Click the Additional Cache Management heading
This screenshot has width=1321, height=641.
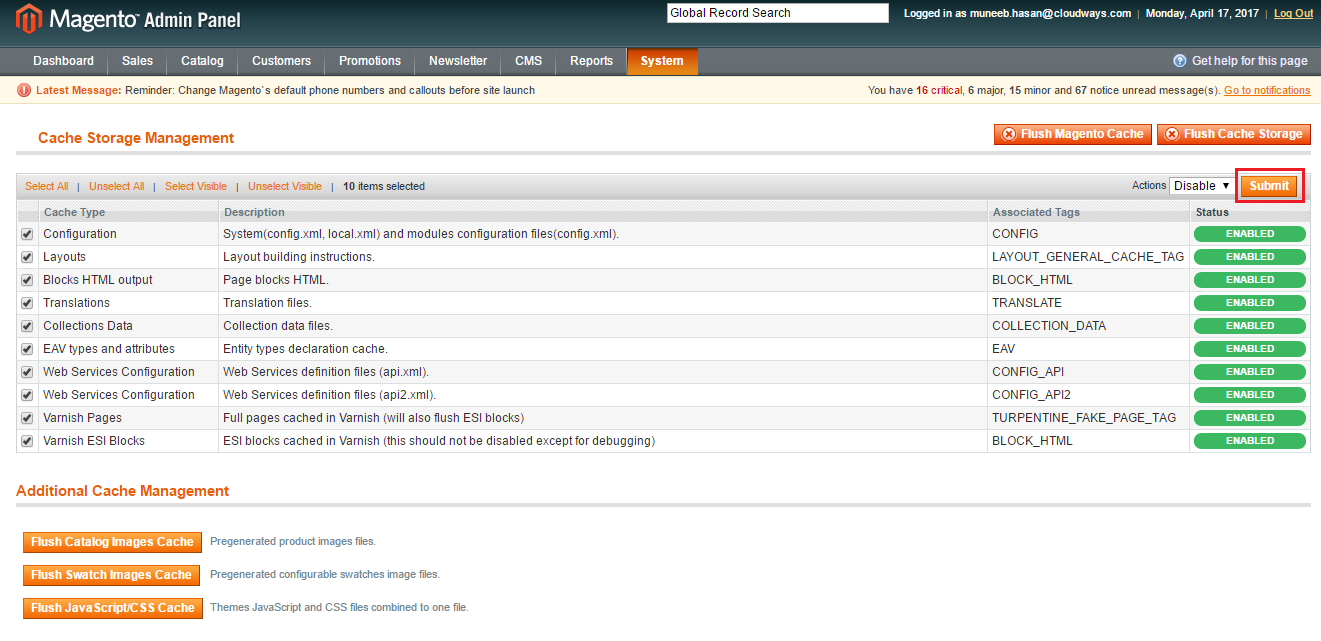click(x=123, y=491)
